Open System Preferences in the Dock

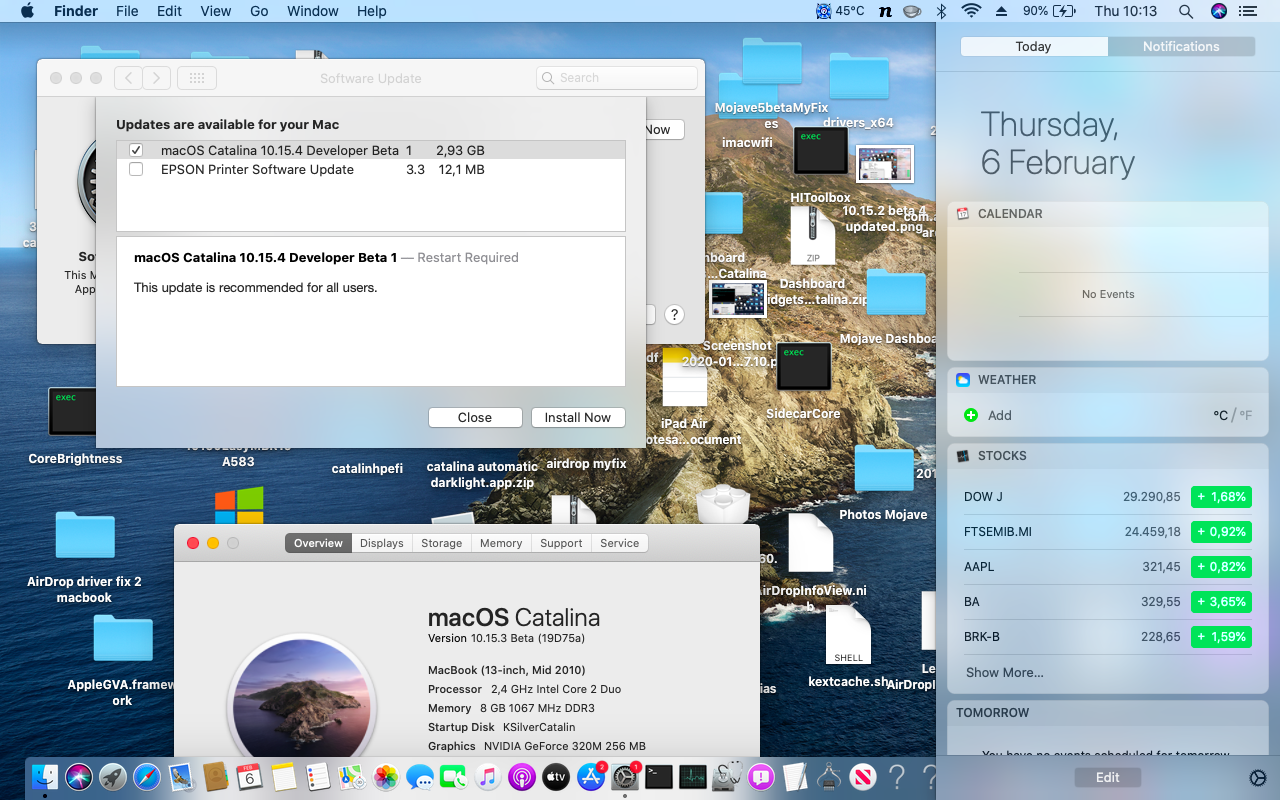(x=625, y=776)
